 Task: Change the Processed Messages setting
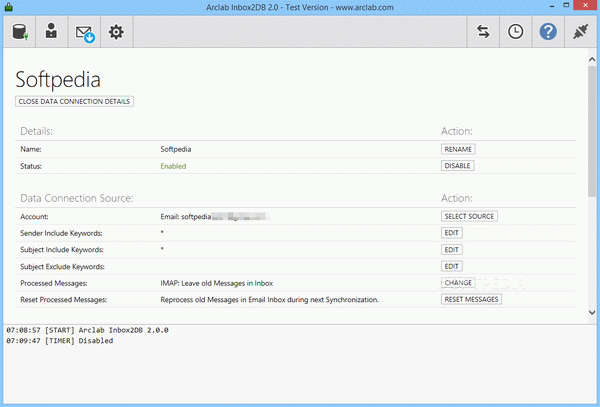(x=458, y=283)
